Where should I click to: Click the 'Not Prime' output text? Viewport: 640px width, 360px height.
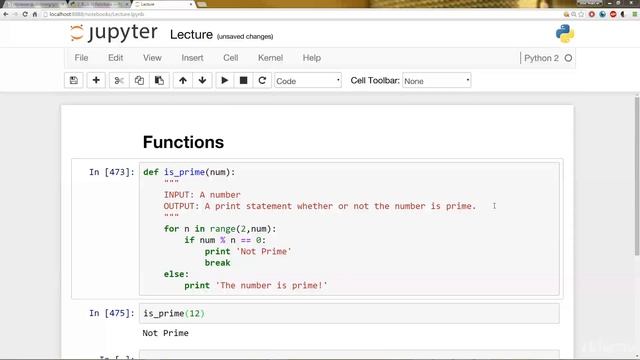(165, 333)
